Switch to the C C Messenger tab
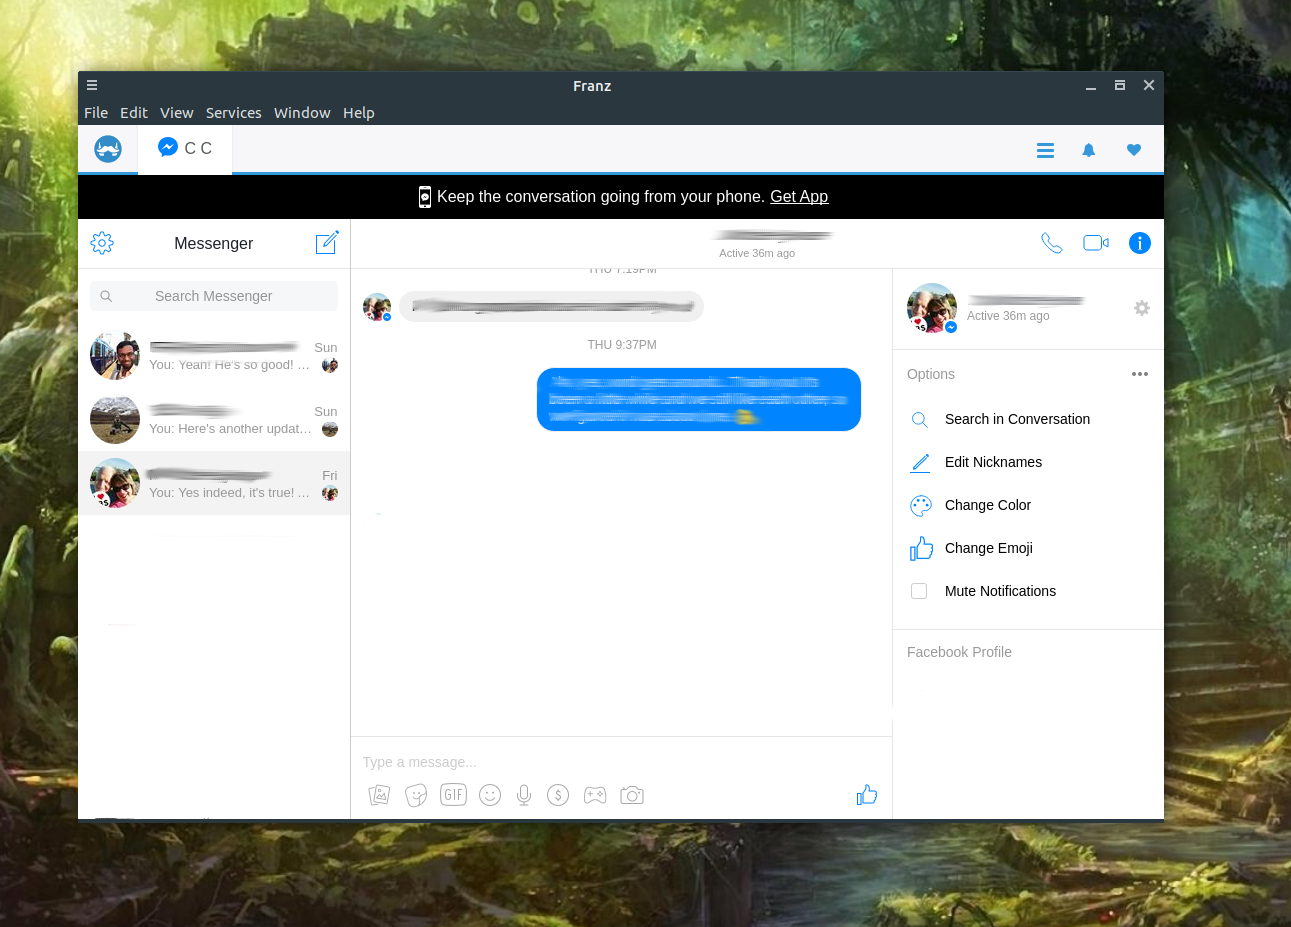The image size is (1291, 927). coord(185,148)
